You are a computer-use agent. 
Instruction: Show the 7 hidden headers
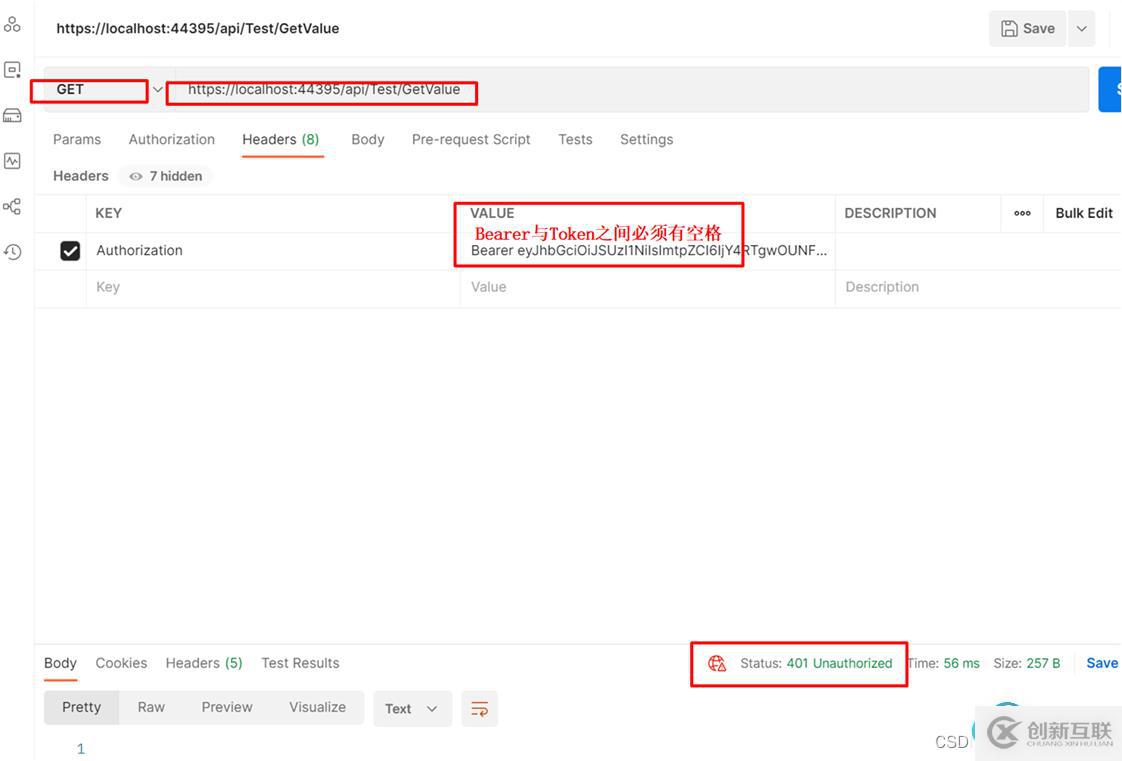[166, 176]
